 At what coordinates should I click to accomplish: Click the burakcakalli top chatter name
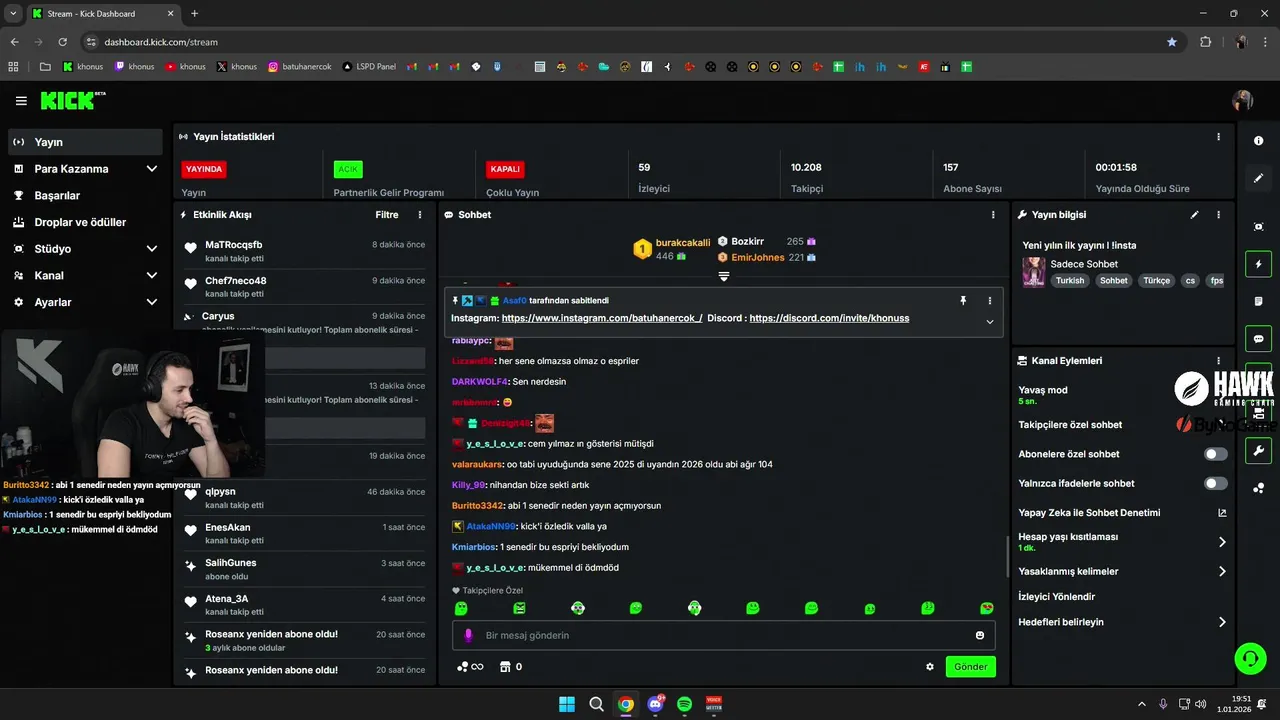tap(683, 243)
